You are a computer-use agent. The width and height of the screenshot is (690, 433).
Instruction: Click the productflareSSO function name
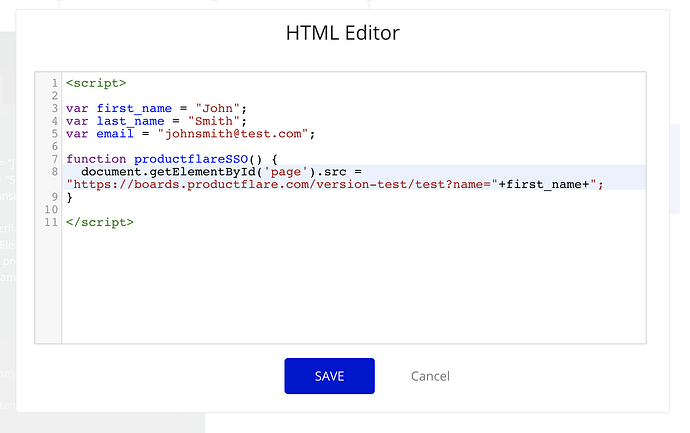point(191,159)
